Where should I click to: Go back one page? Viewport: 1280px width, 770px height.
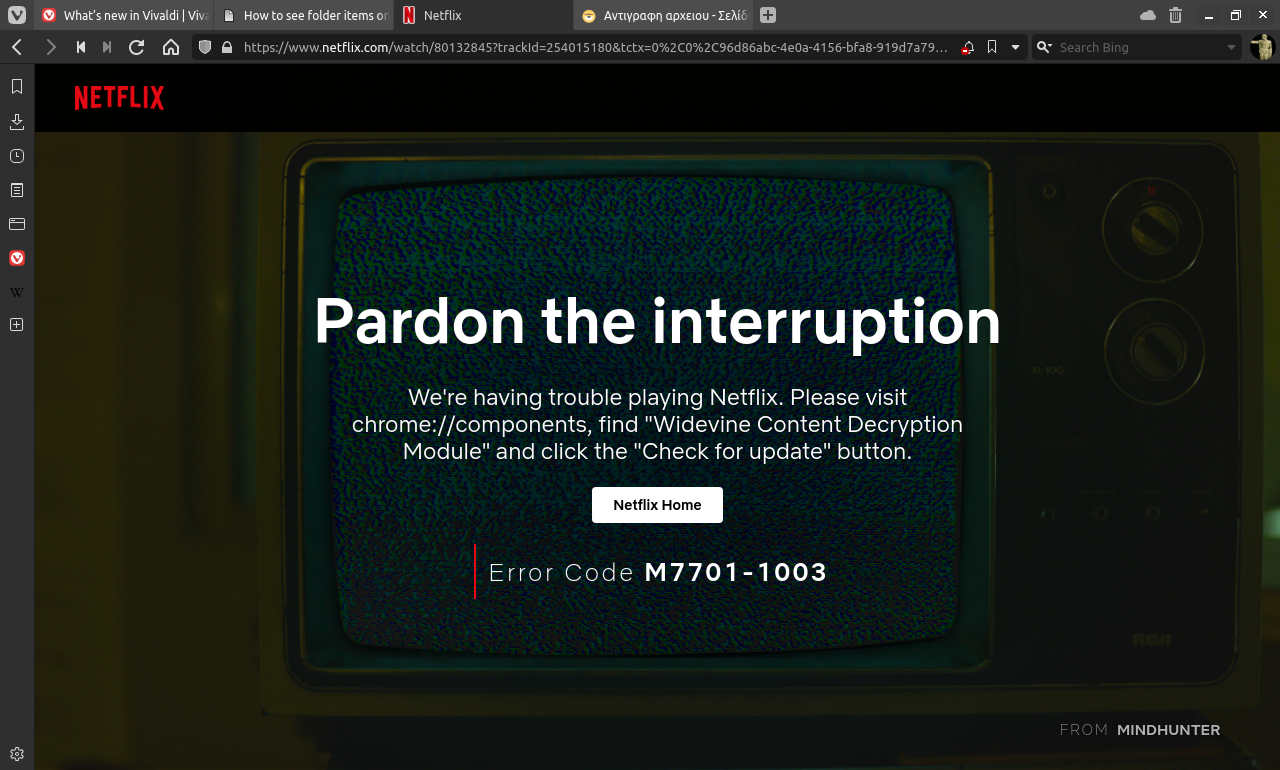click(x=17, y=47)
